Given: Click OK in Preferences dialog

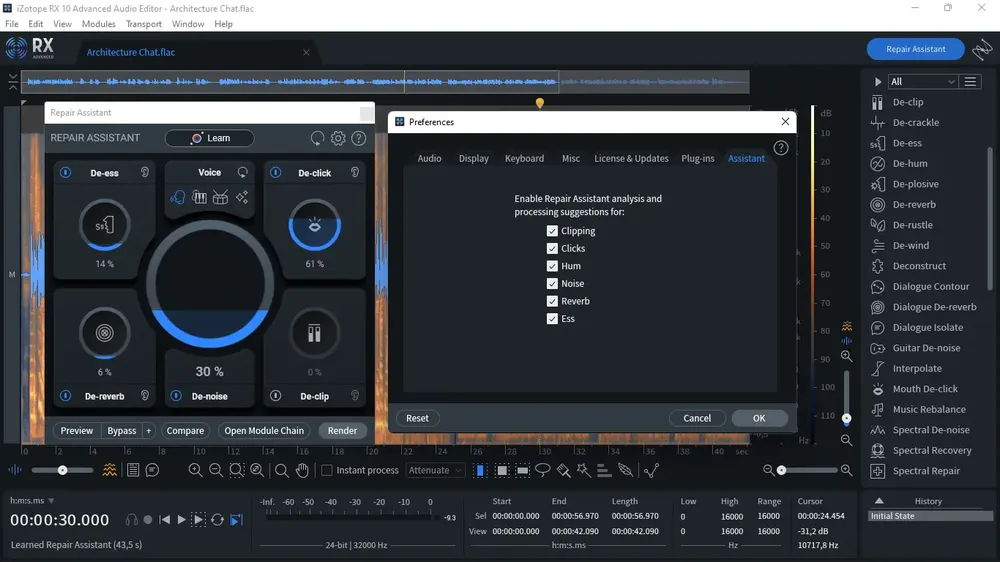Looking at the screenshot, I should pyautogui.click(x=759, y=418).
